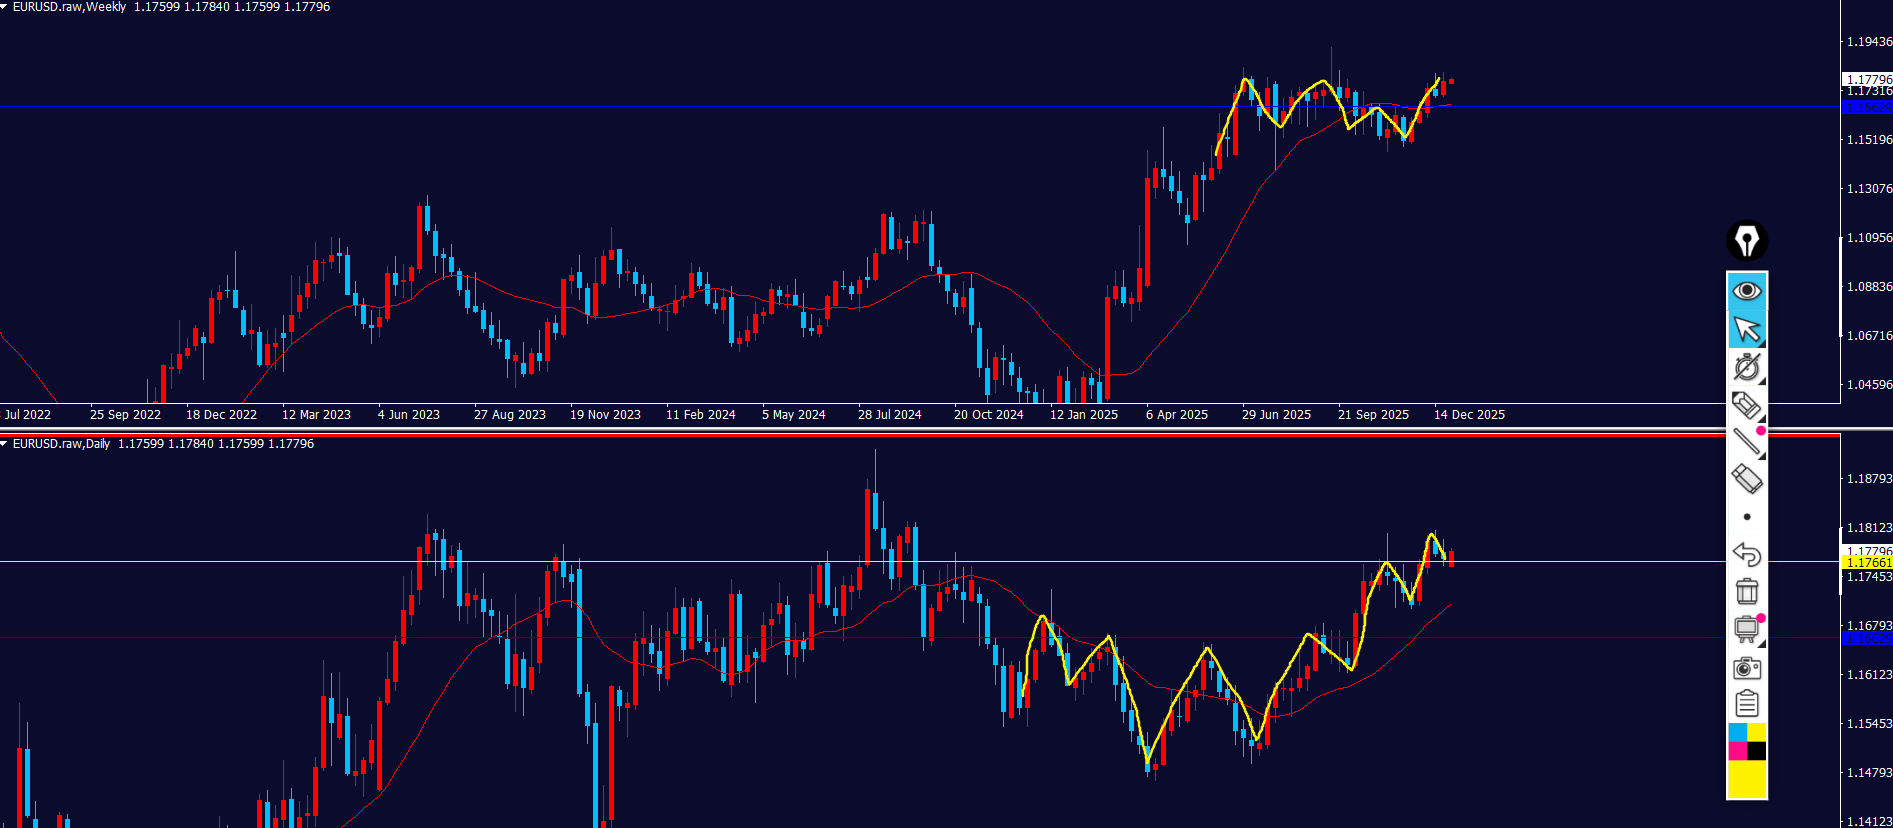
Task: Switch to cursor mode arrow
Action: point(1746,329)
